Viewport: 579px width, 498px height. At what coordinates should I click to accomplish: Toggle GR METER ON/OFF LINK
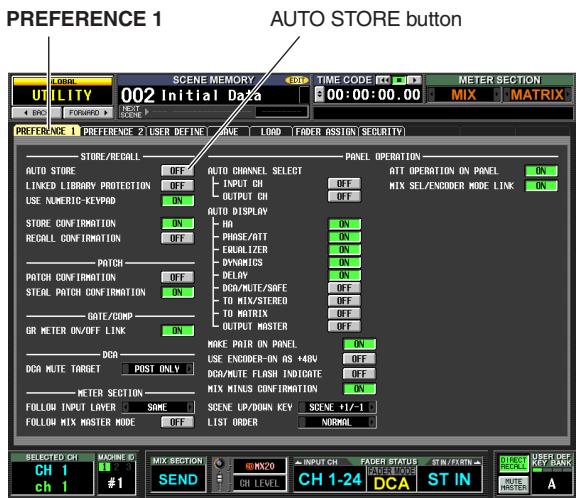tap(177, 330)
